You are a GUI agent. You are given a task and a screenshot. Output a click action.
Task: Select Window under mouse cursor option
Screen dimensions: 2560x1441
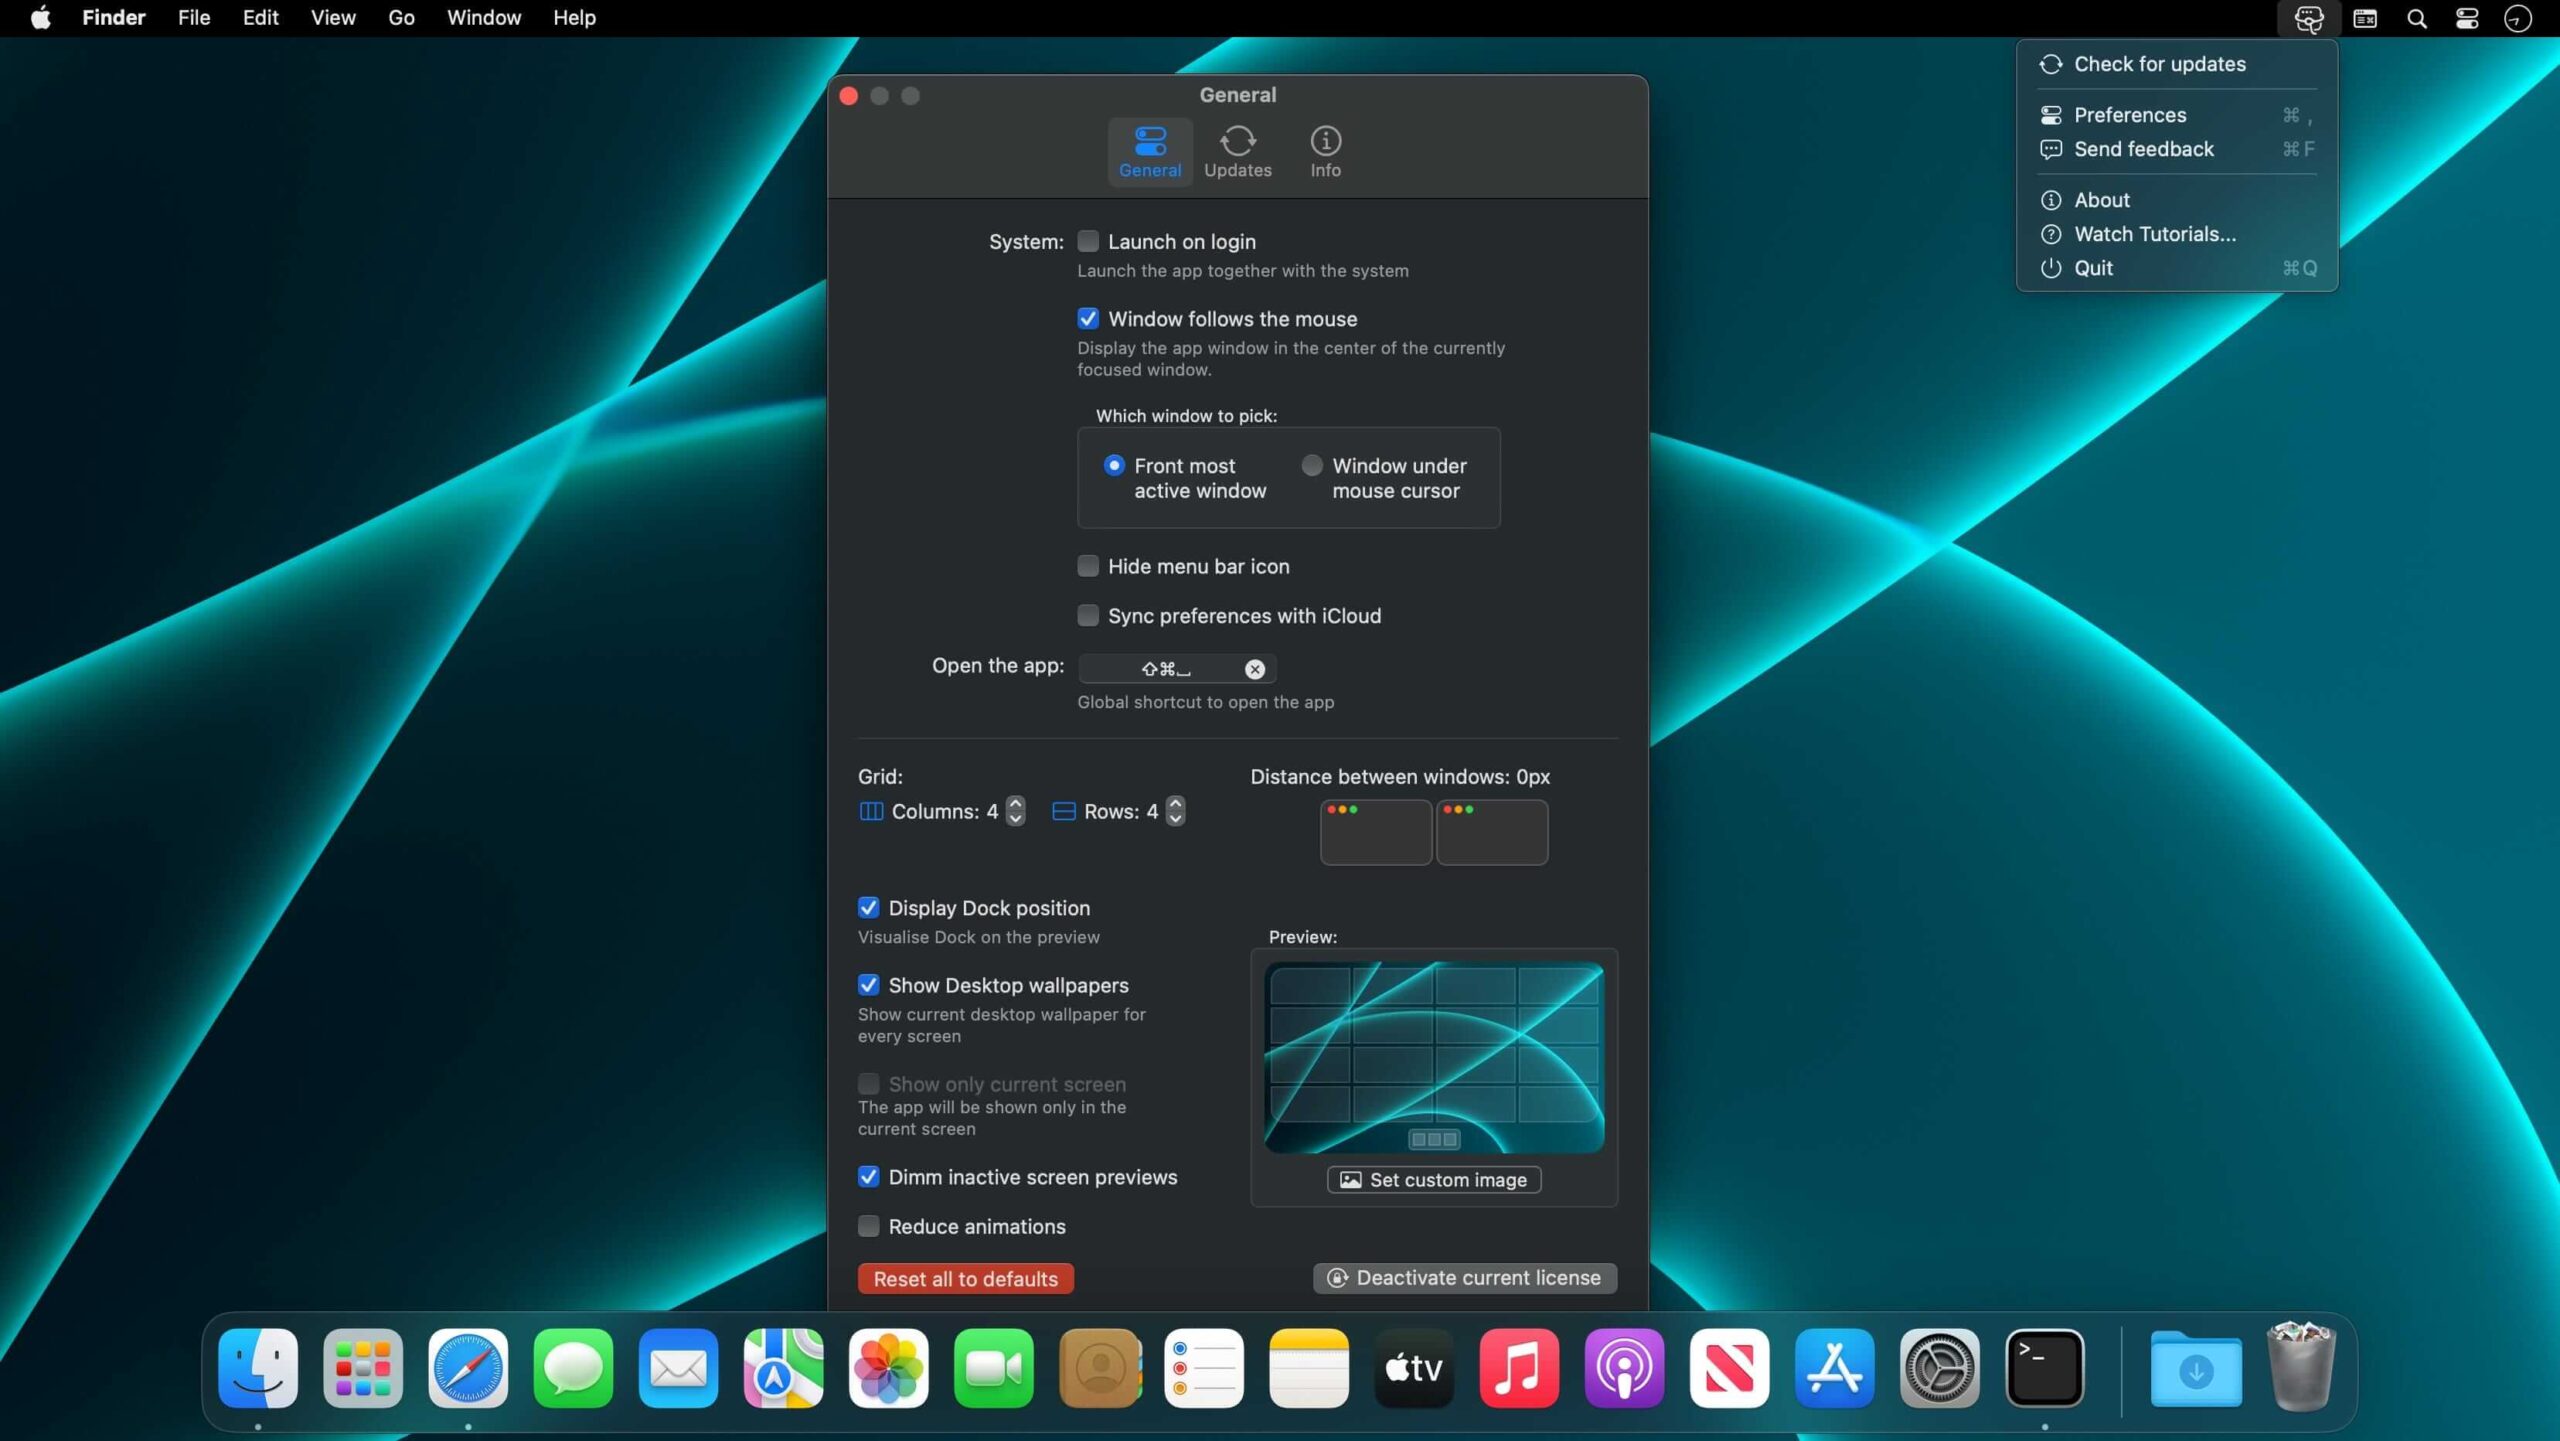click(1311, 466)
